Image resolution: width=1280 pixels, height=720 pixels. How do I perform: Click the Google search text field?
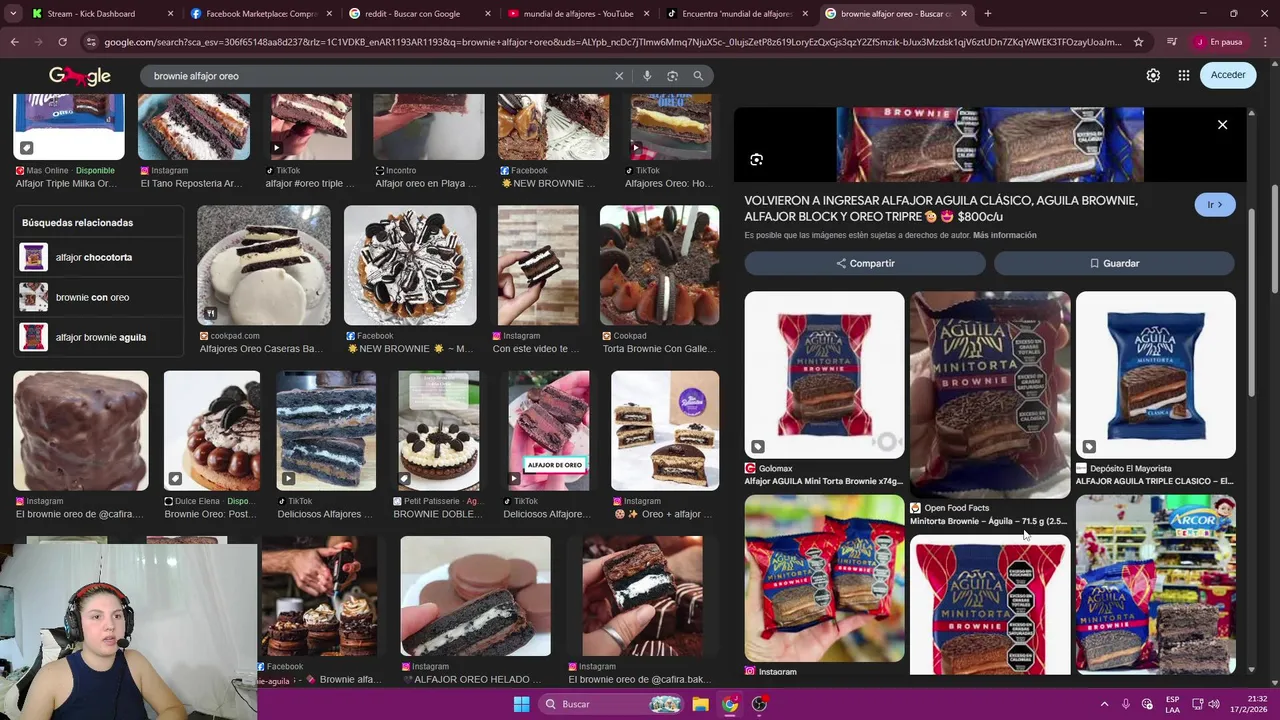pos(380,76)
